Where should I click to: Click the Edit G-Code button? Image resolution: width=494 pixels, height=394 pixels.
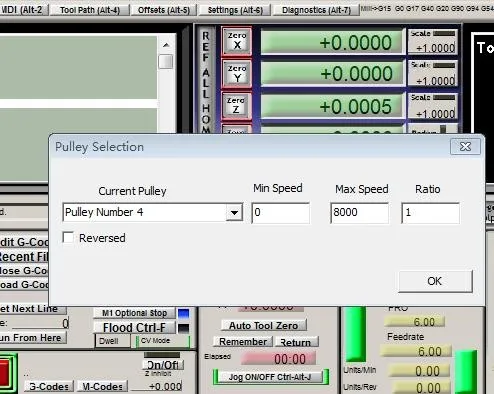coord(24,242)
